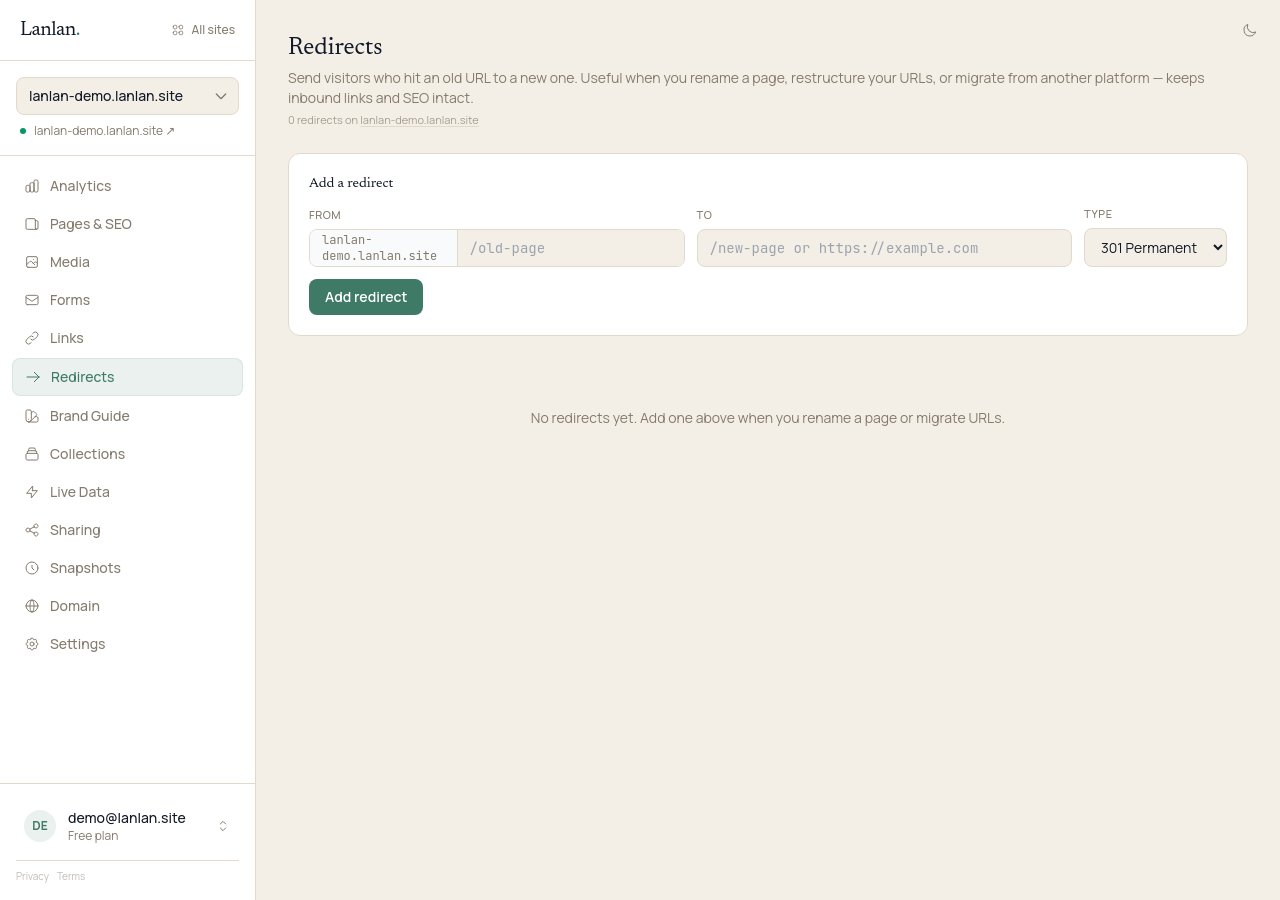Go to Links page
The image size is (1280, 900).
pos(127,338)
